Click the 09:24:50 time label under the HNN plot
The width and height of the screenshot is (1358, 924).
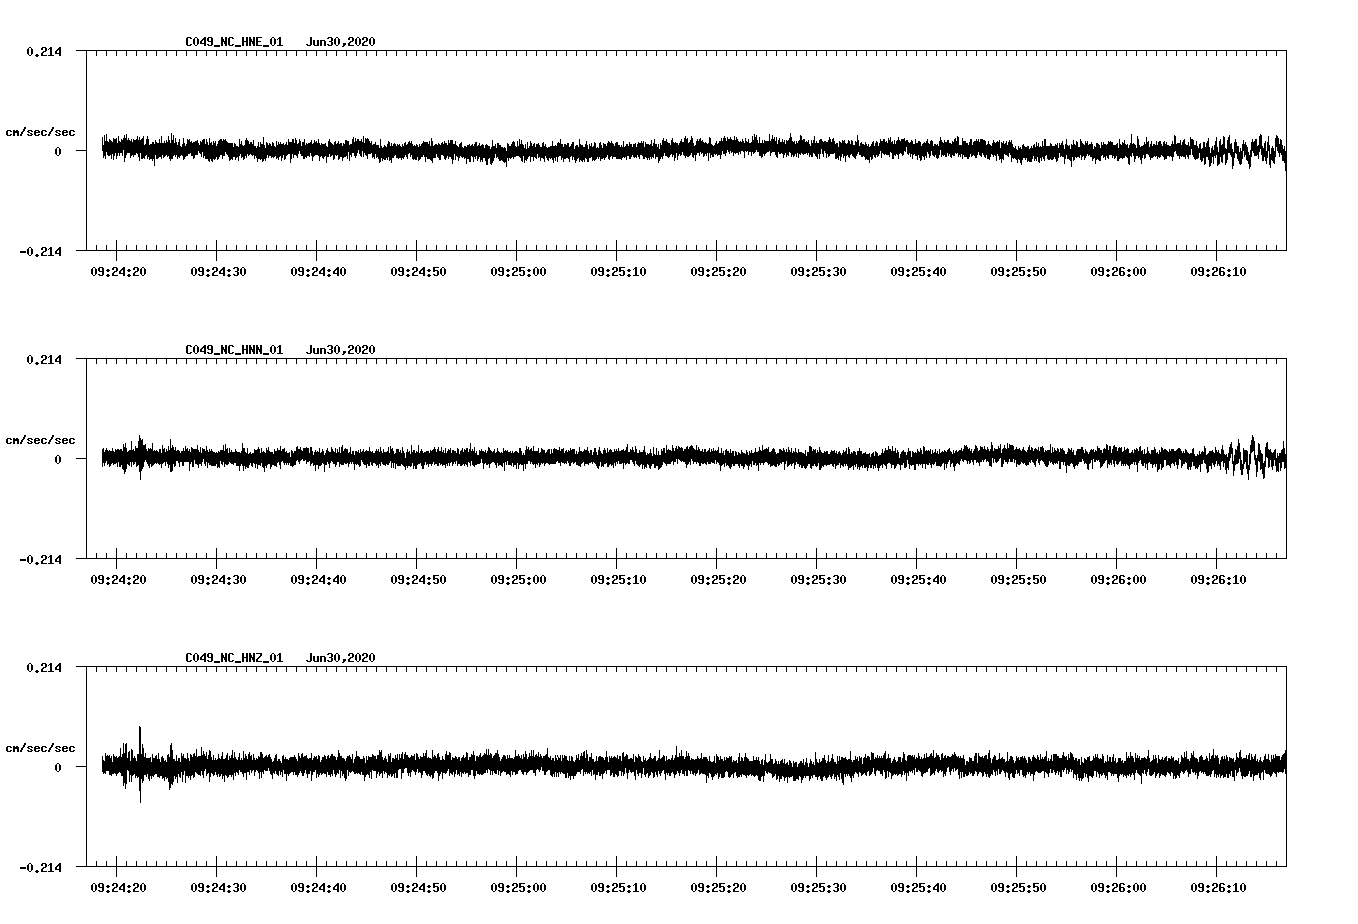[418, 579]
